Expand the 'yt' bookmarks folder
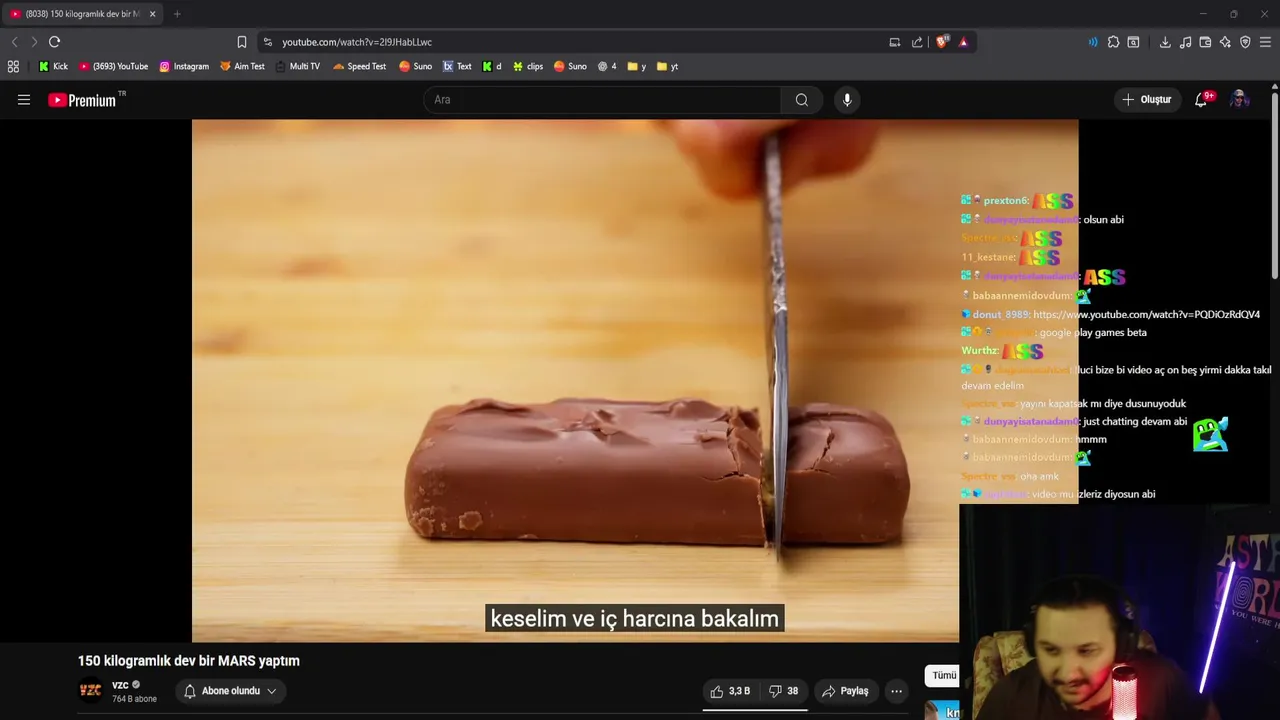1280x720 pixels. click(x=667, y=66)
